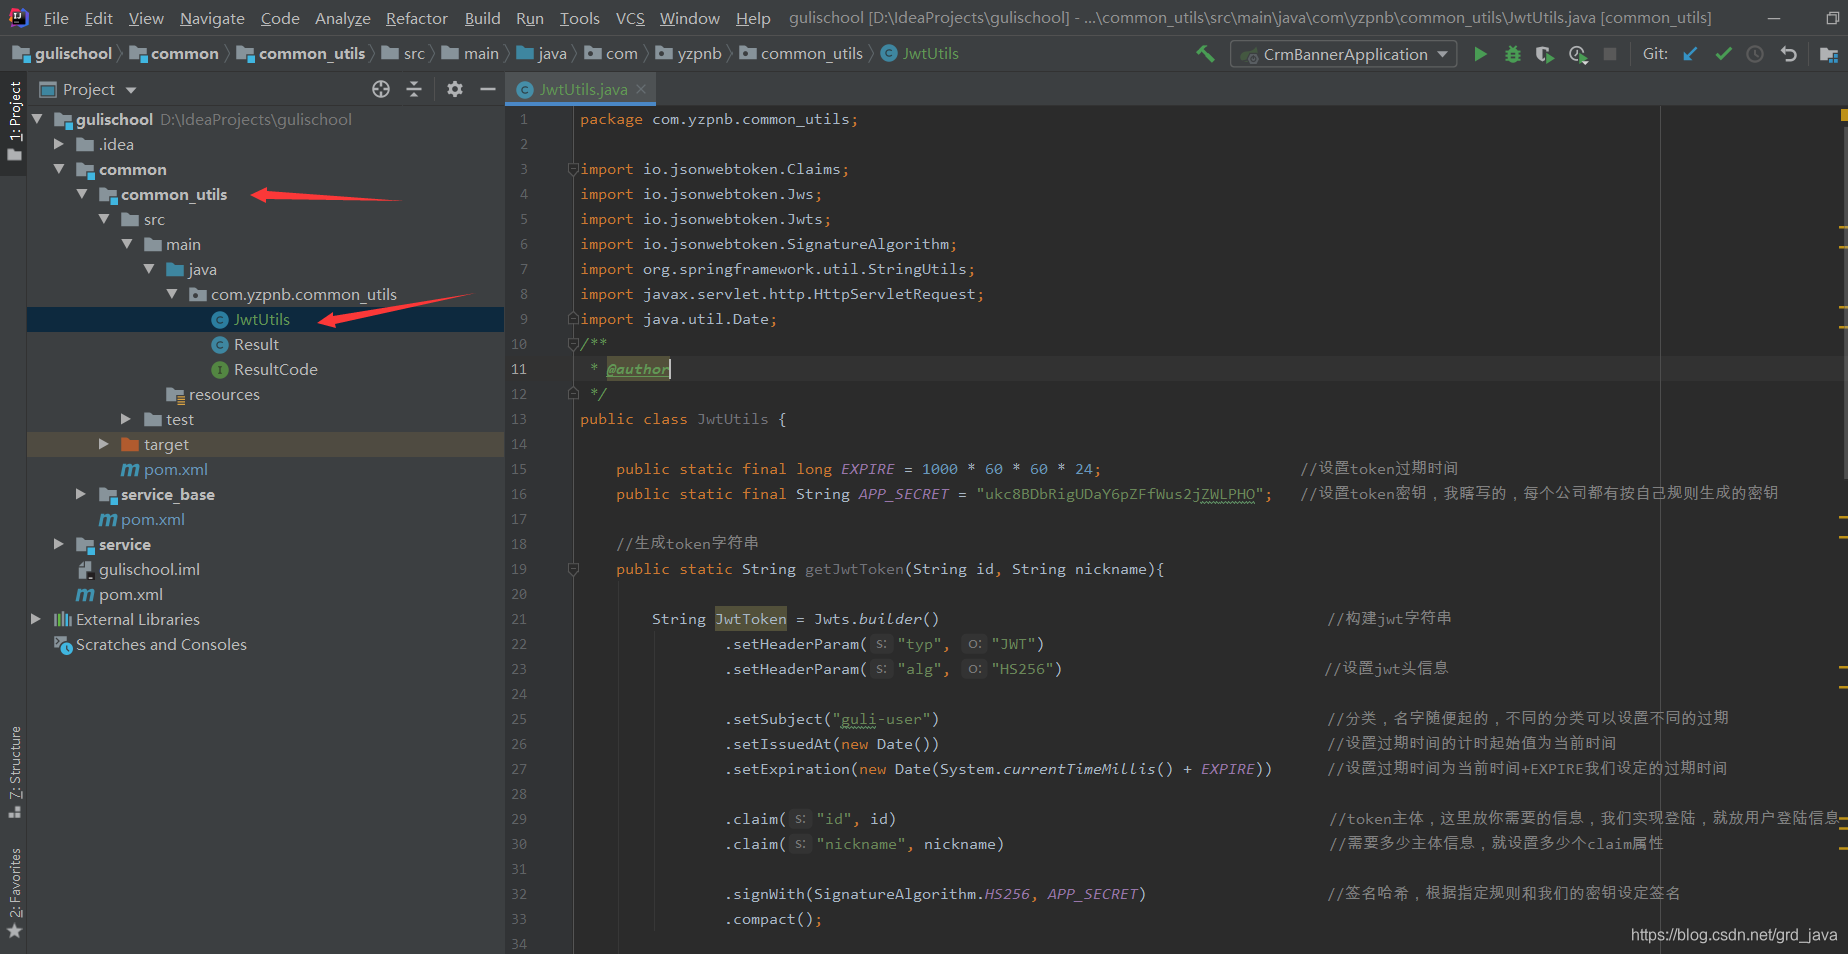1848x954 pixels.
Task: Open the File menu
Action: coord(56,18)
